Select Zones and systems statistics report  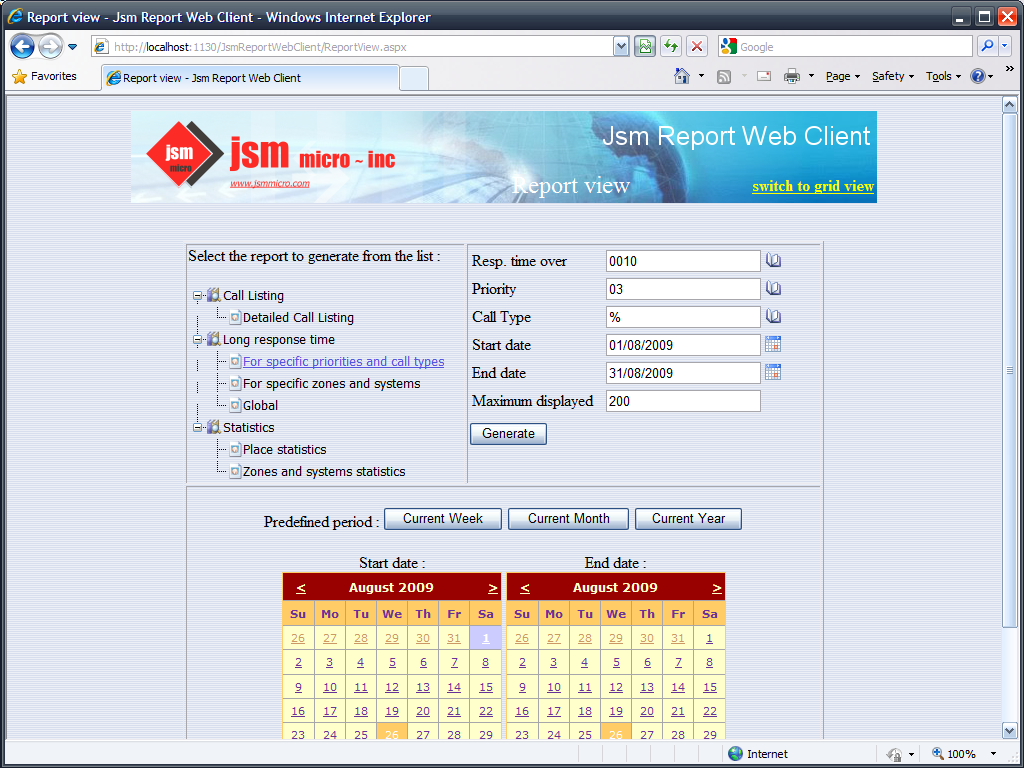click(x=324, y=472)
